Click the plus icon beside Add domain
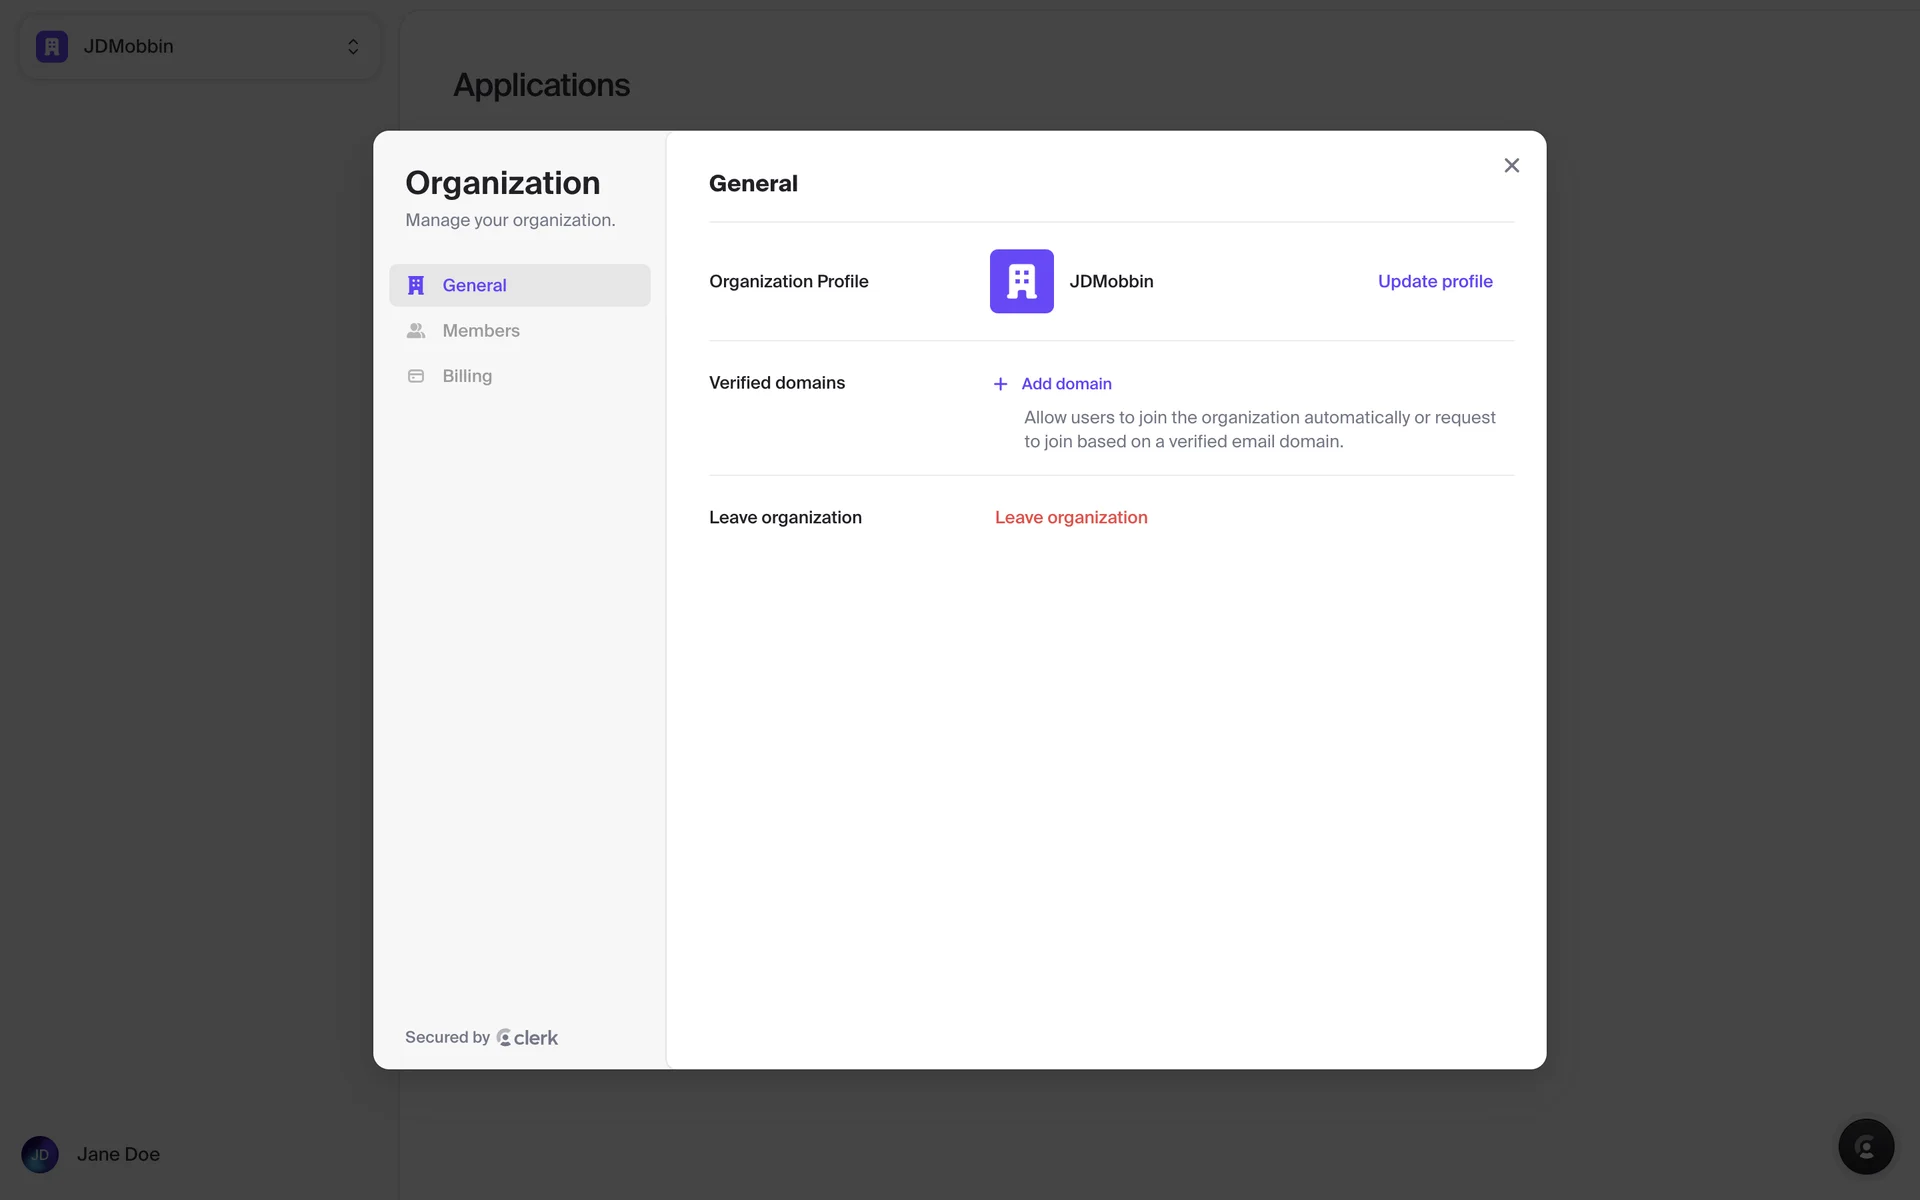The width and height of the screenshot is (1920, 1200). pyautogui.click(x=1000, y=384)
